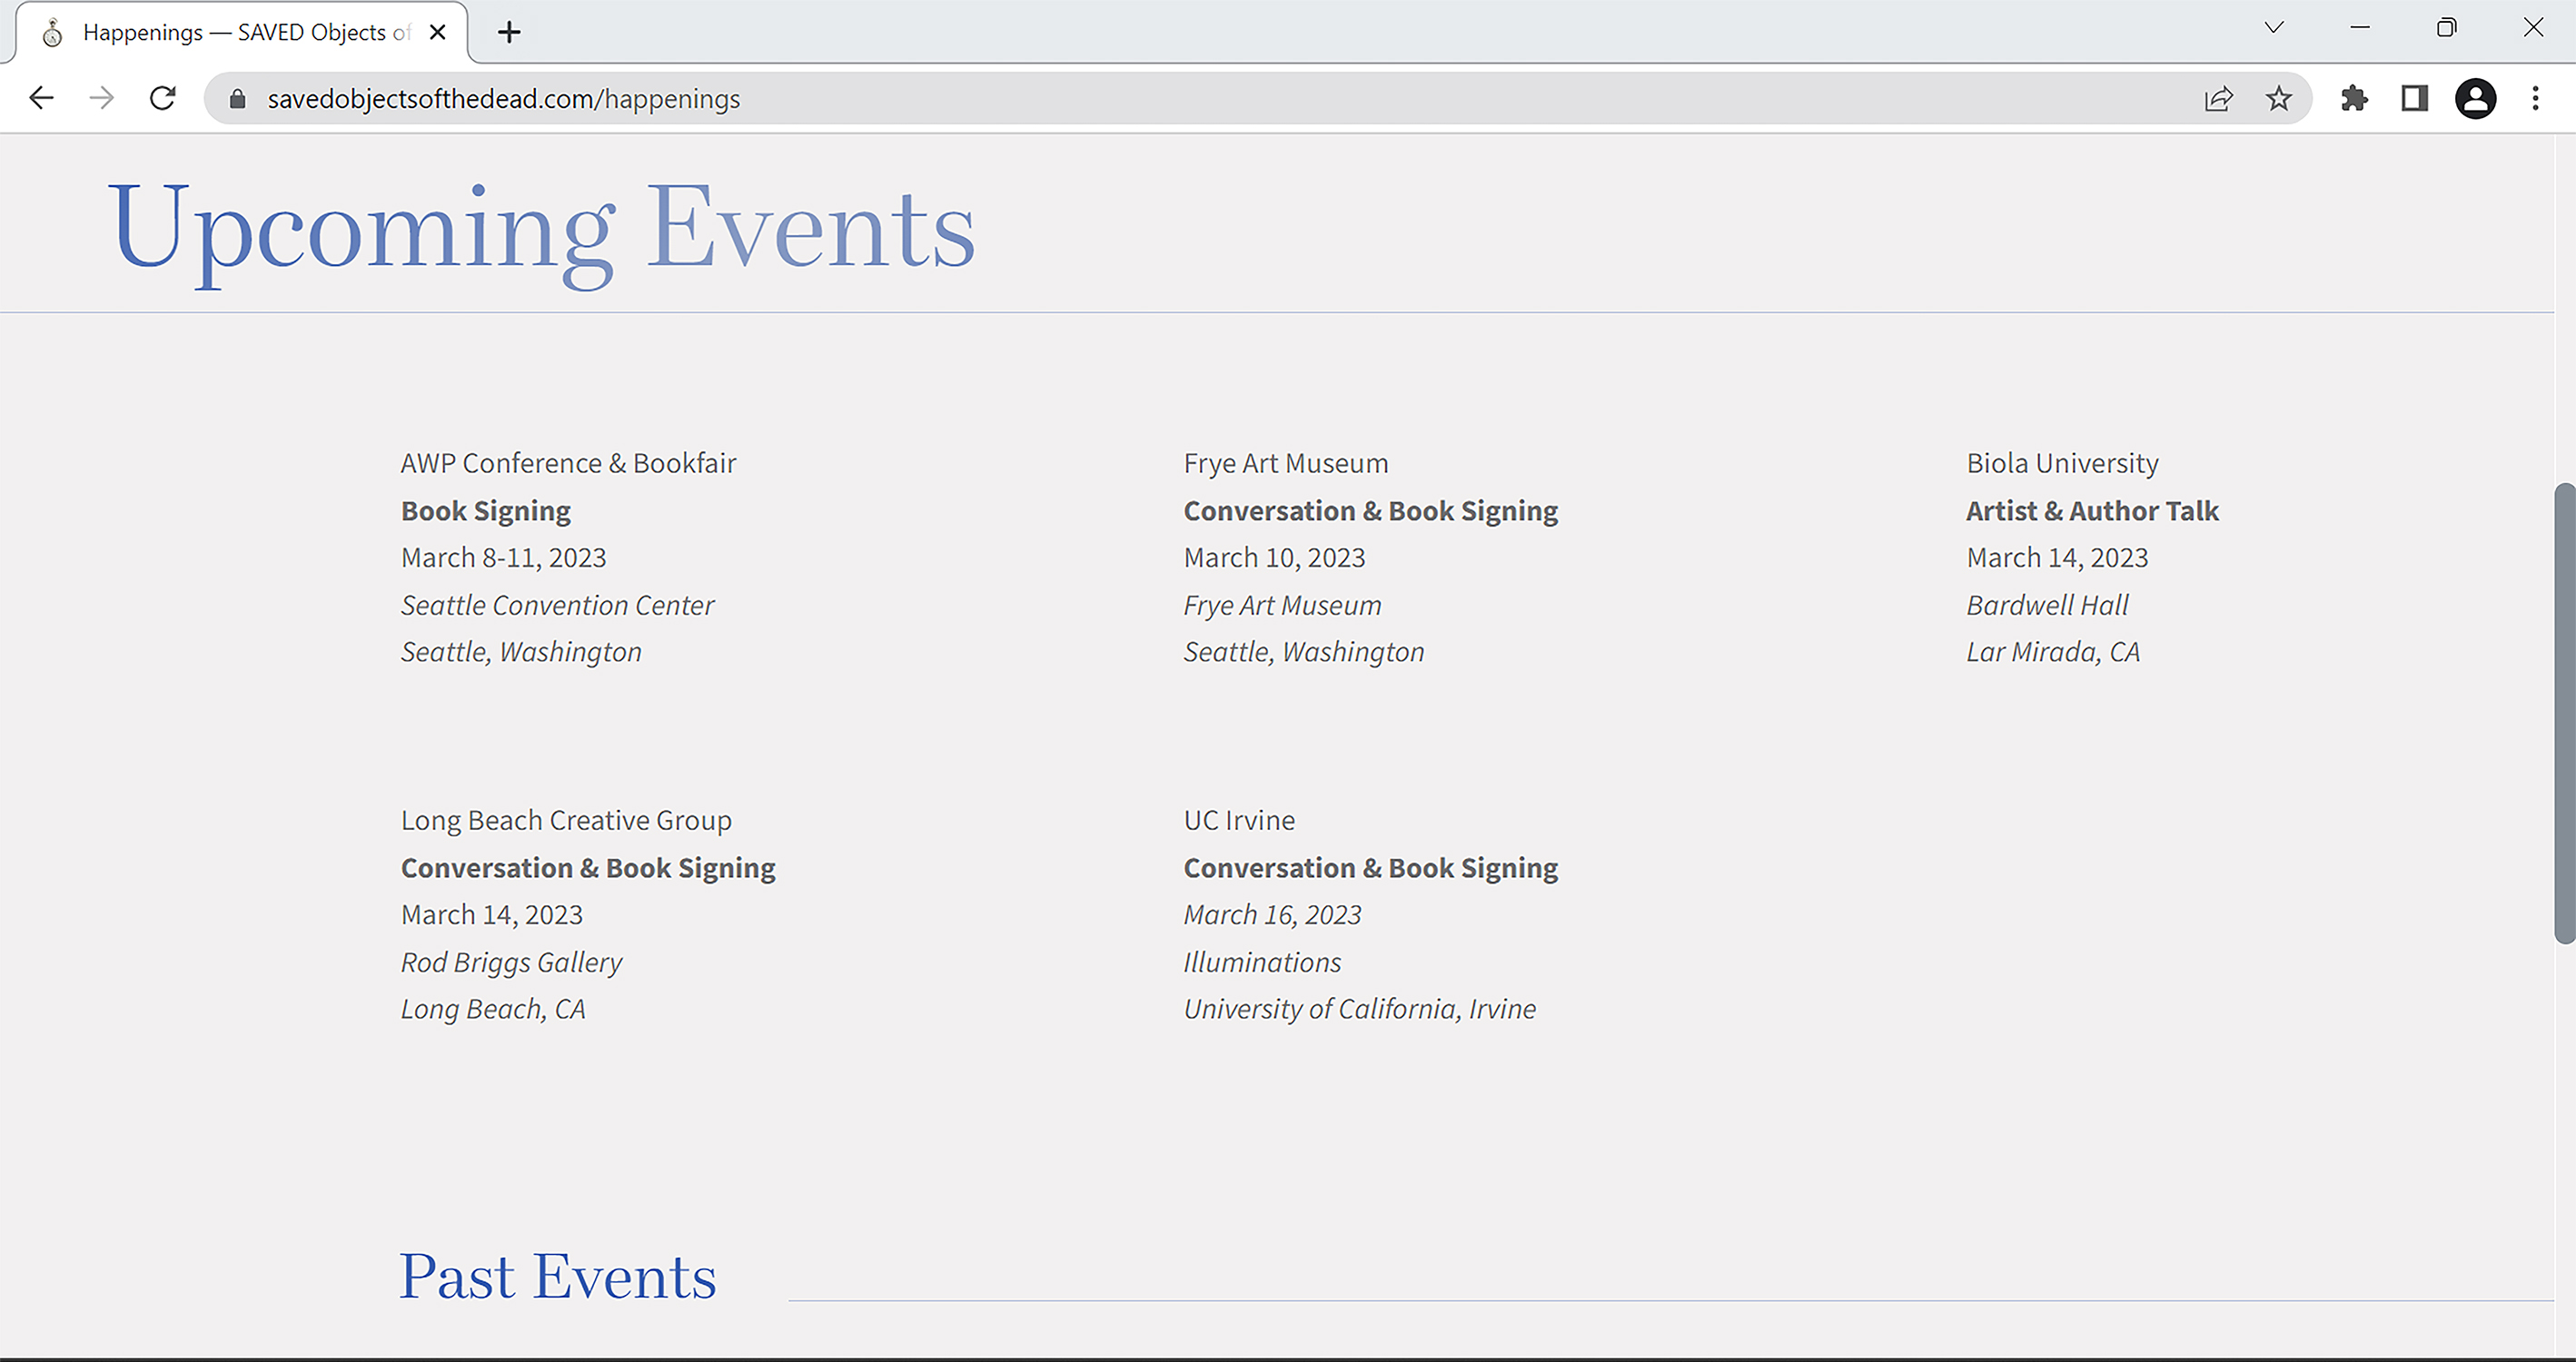Click the address bar URL

coord(503,99)
